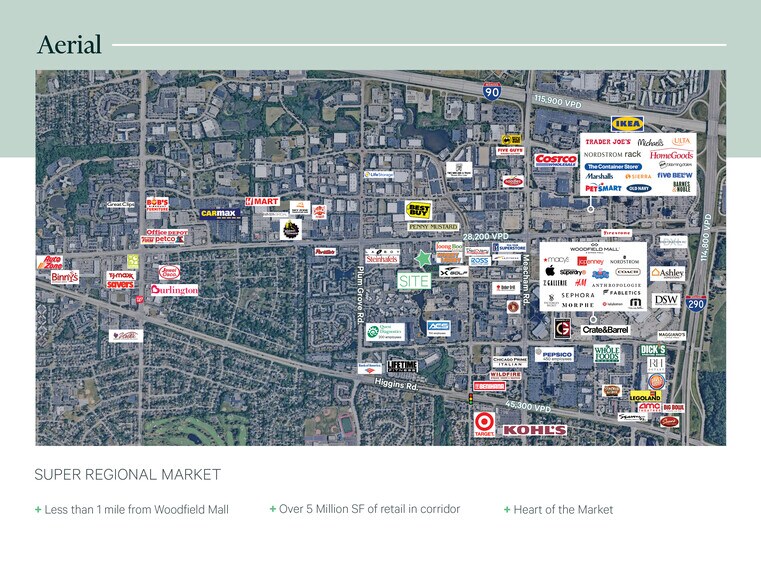The width and height of the screenshot is (761, 588).
Task: Select the Kohl's logo near Higgins Rd
Action: tap(535, 430)
